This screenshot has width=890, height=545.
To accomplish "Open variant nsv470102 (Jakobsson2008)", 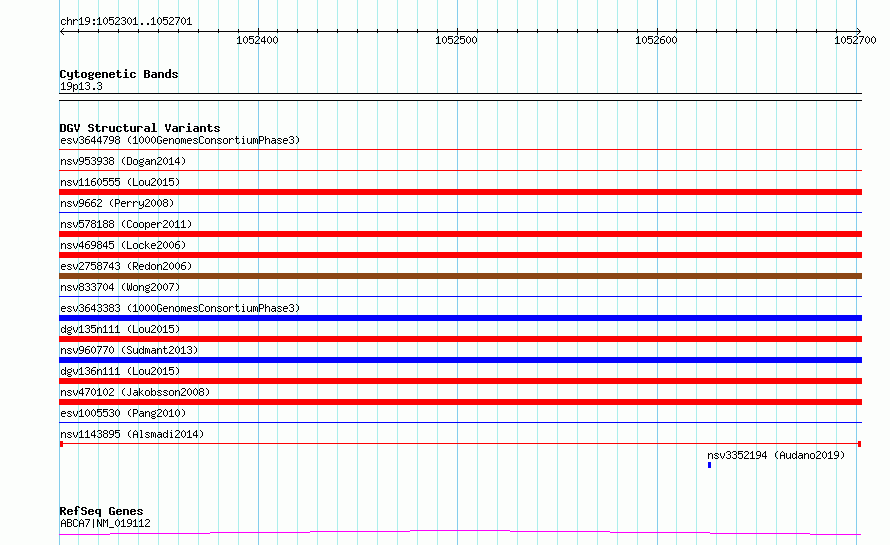I will [135, 392].
